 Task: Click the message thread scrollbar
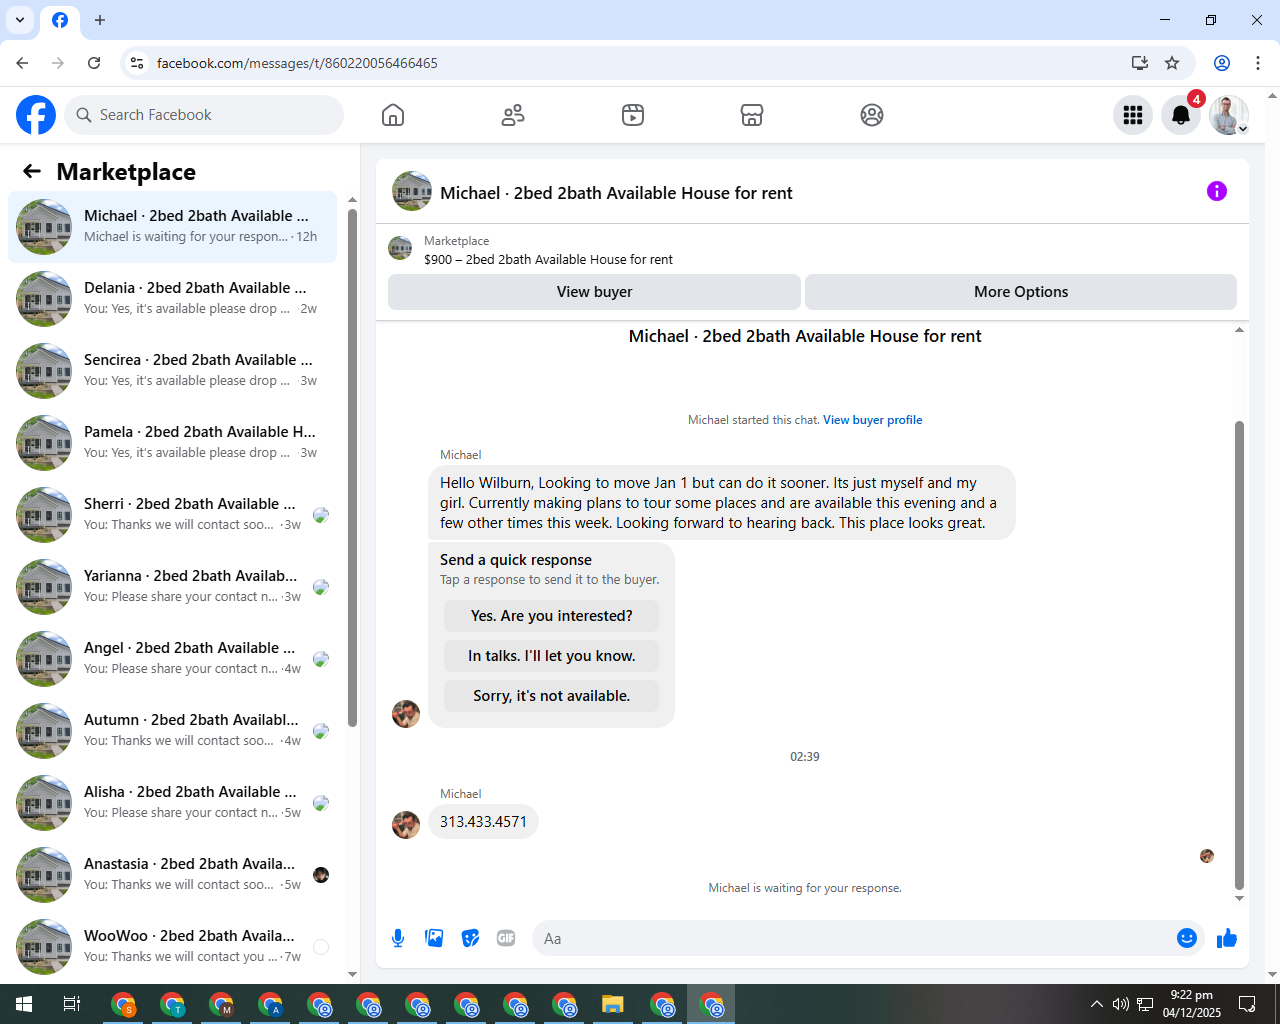(1239, 655)
